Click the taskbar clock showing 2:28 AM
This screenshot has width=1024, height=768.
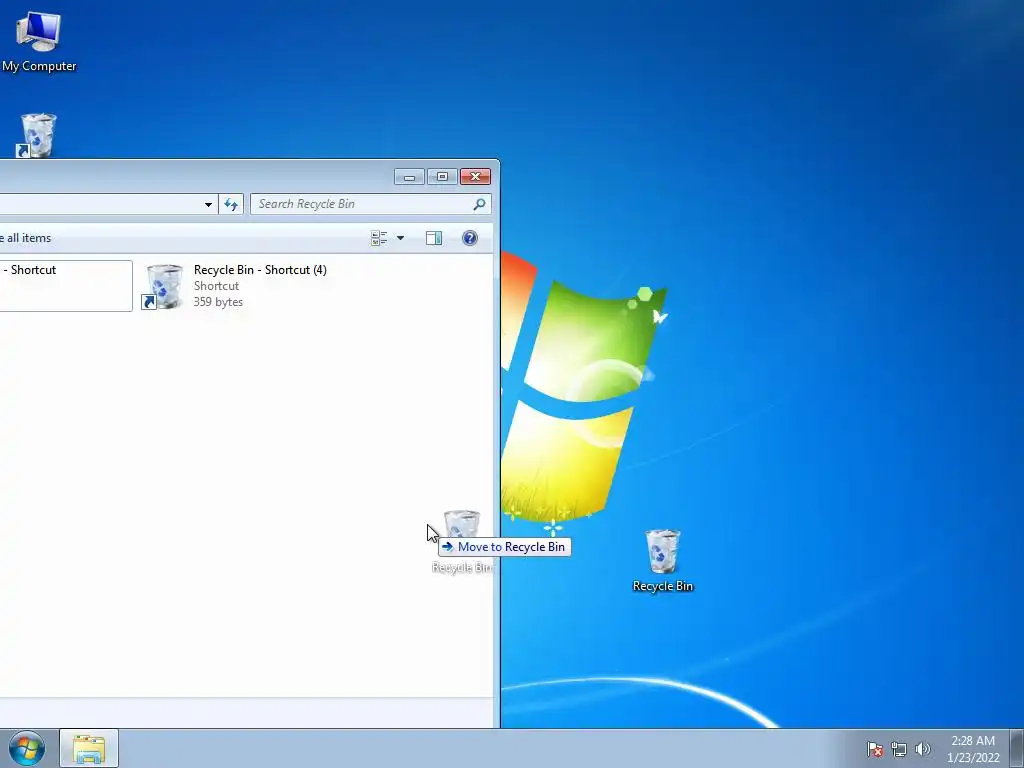tap(973, 749)
